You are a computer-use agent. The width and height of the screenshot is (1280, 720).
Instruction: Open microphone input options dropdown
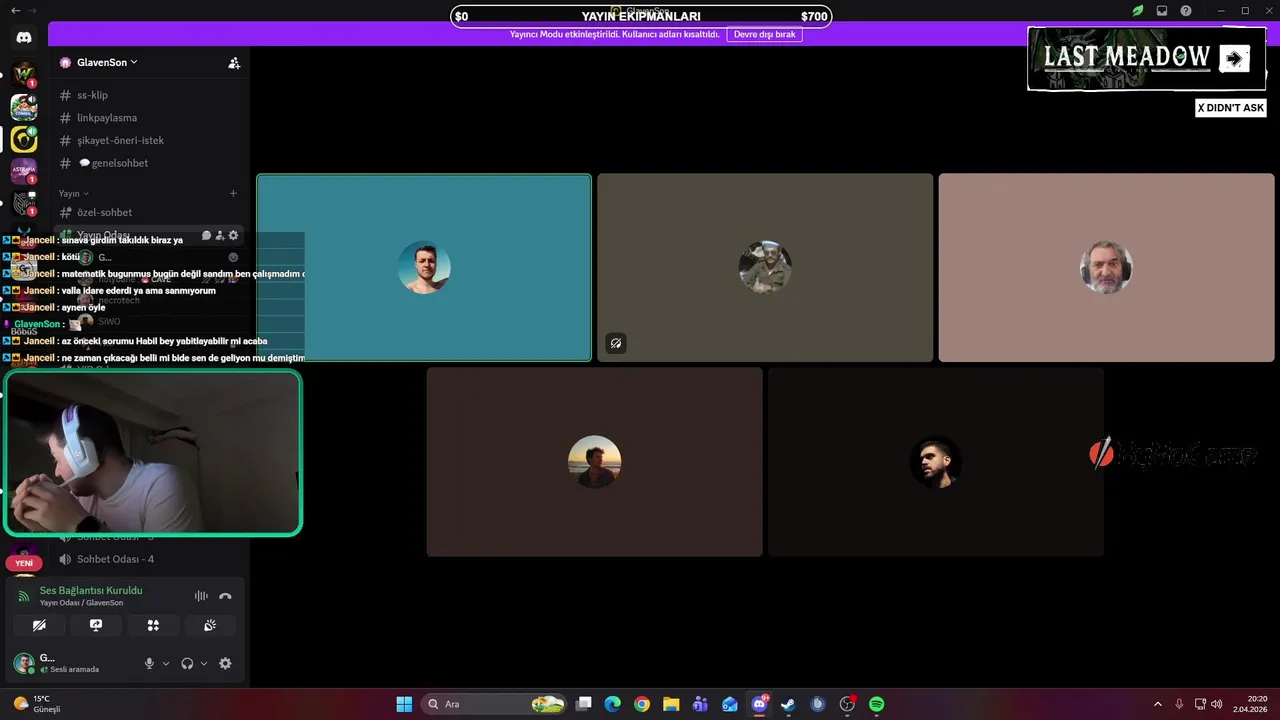tap(166, 663)
